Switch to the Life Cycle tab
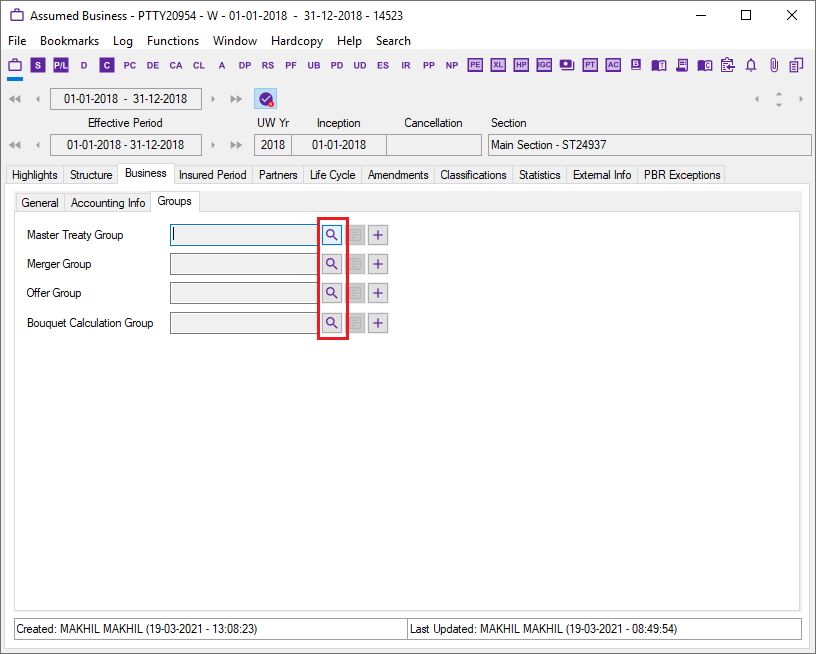Image resolution: width=816 pixels, height=654 pixels. coord(332,175)
